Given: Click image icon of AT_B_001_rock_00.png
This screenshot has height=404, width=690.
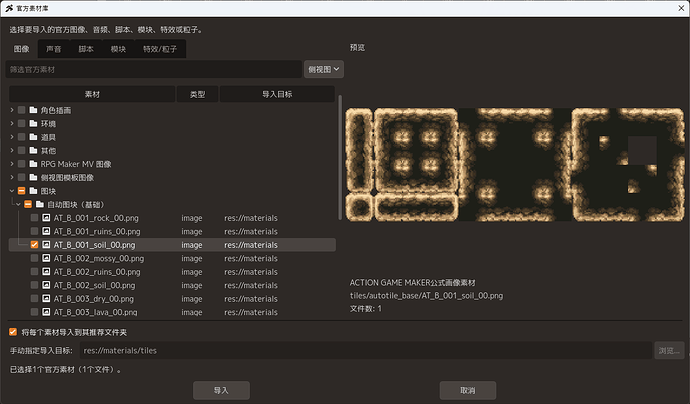Looking at the screenshot, I should 46,218.
